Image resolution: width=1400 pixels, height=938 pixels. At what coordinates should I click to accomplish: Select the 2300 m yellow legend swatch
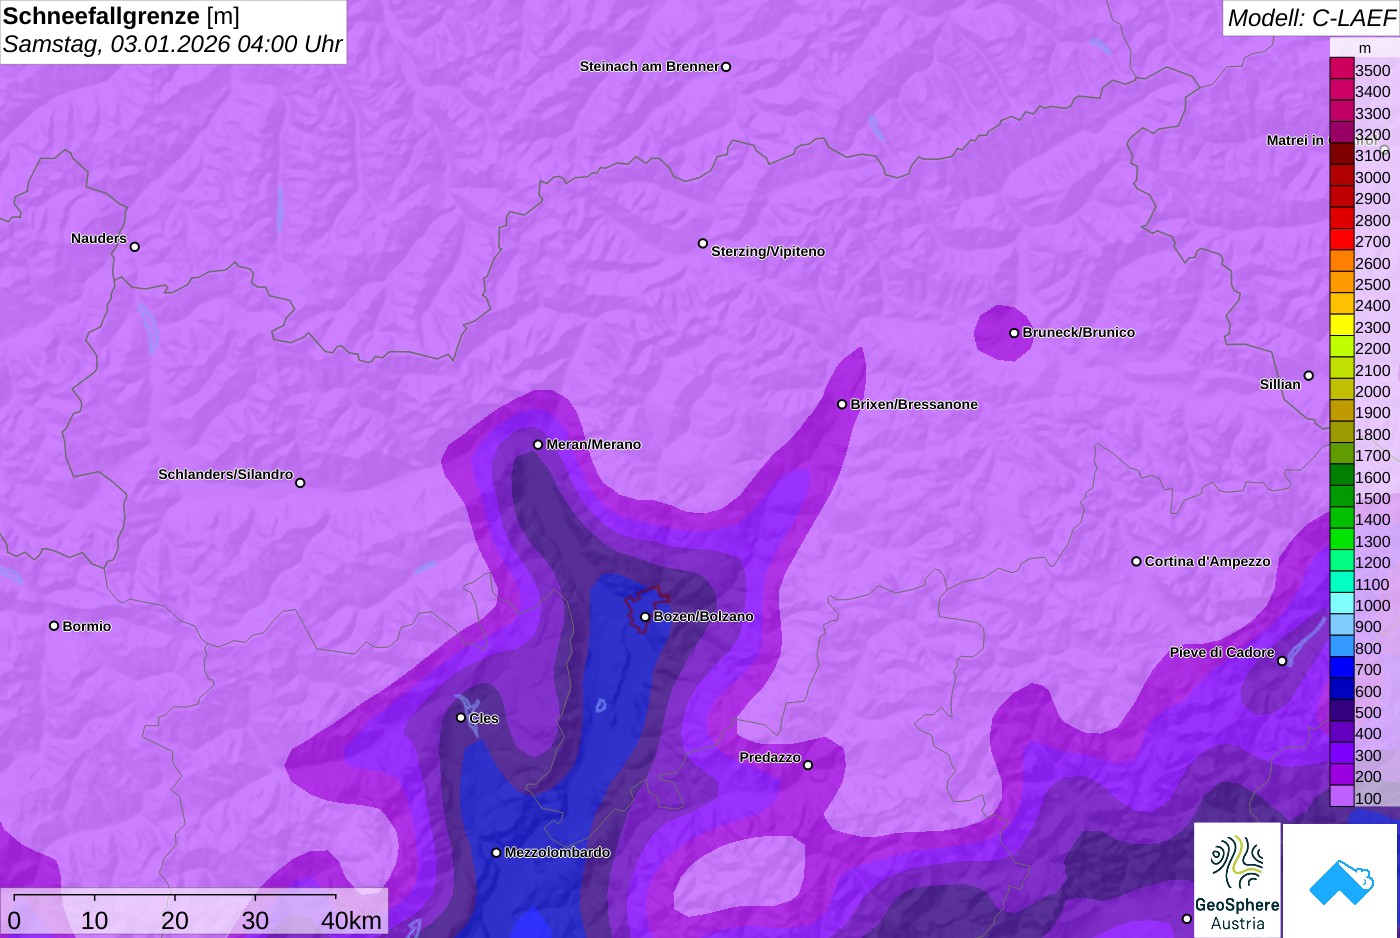(1341, 327)
